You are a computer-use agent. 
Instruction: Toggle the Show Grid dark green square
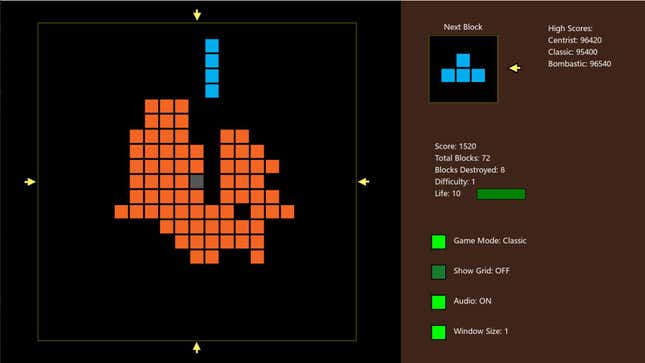[x=439, y=272]
